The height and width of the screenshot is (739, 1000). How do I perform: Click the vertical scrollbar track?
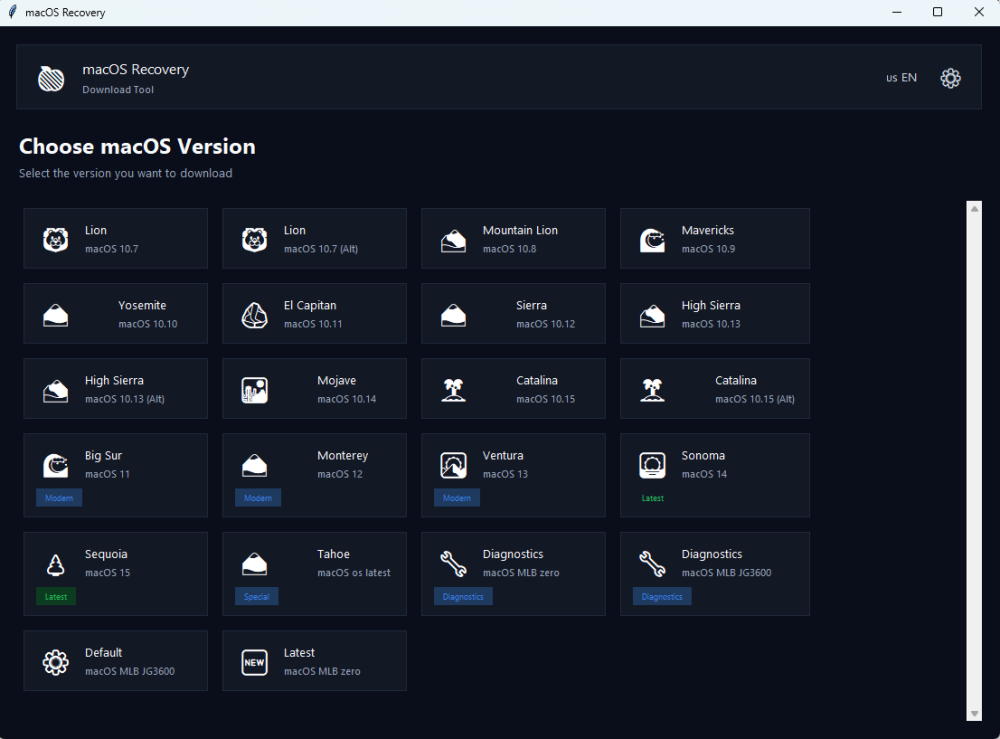coord(974,461)
